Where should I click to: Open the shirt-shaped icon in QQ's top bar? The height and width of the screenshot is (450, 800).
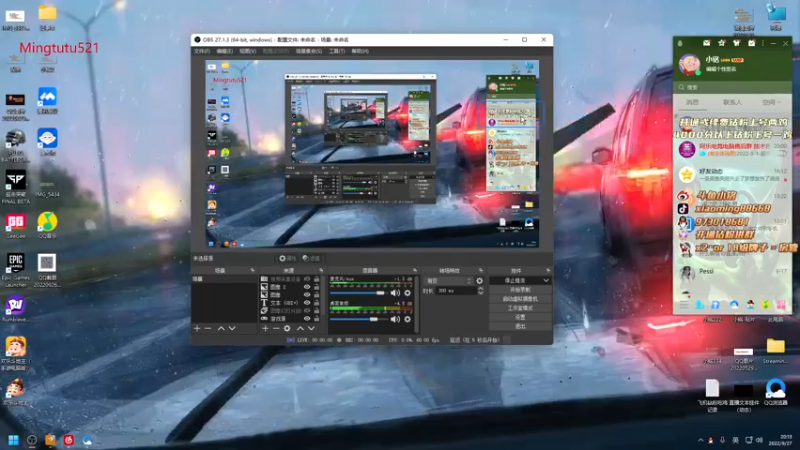pyautogui.click(x=736, y=43)
